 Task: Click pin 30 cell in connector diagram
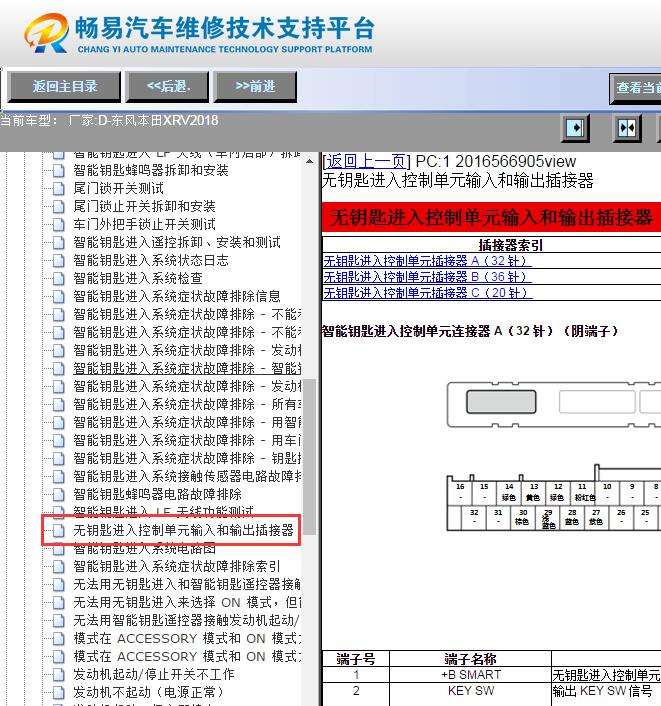[523, 518]
